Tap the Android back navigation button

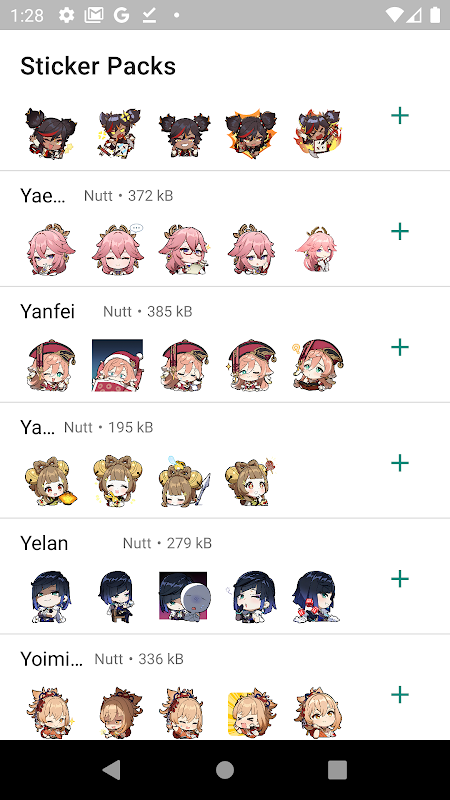coord(112,769)
